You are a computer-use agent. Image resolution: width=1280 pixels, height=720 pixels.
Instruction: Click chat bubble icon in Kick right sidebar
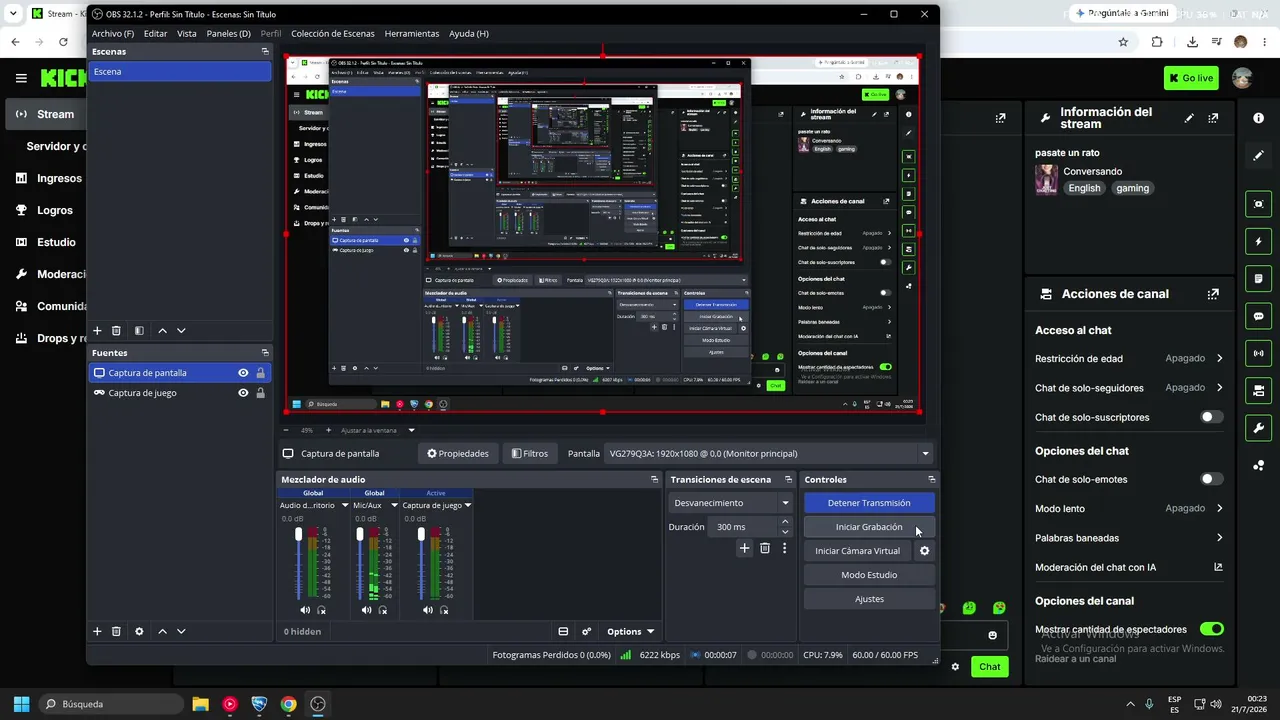coord(1258,316)
